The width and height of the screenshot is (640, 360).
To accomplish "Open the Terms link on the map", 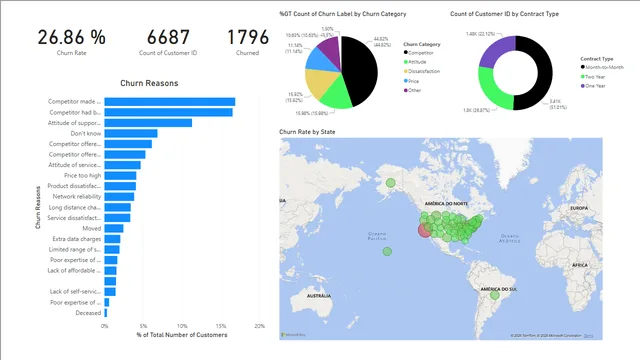I will pyautogui.click(x=588, y=336).
